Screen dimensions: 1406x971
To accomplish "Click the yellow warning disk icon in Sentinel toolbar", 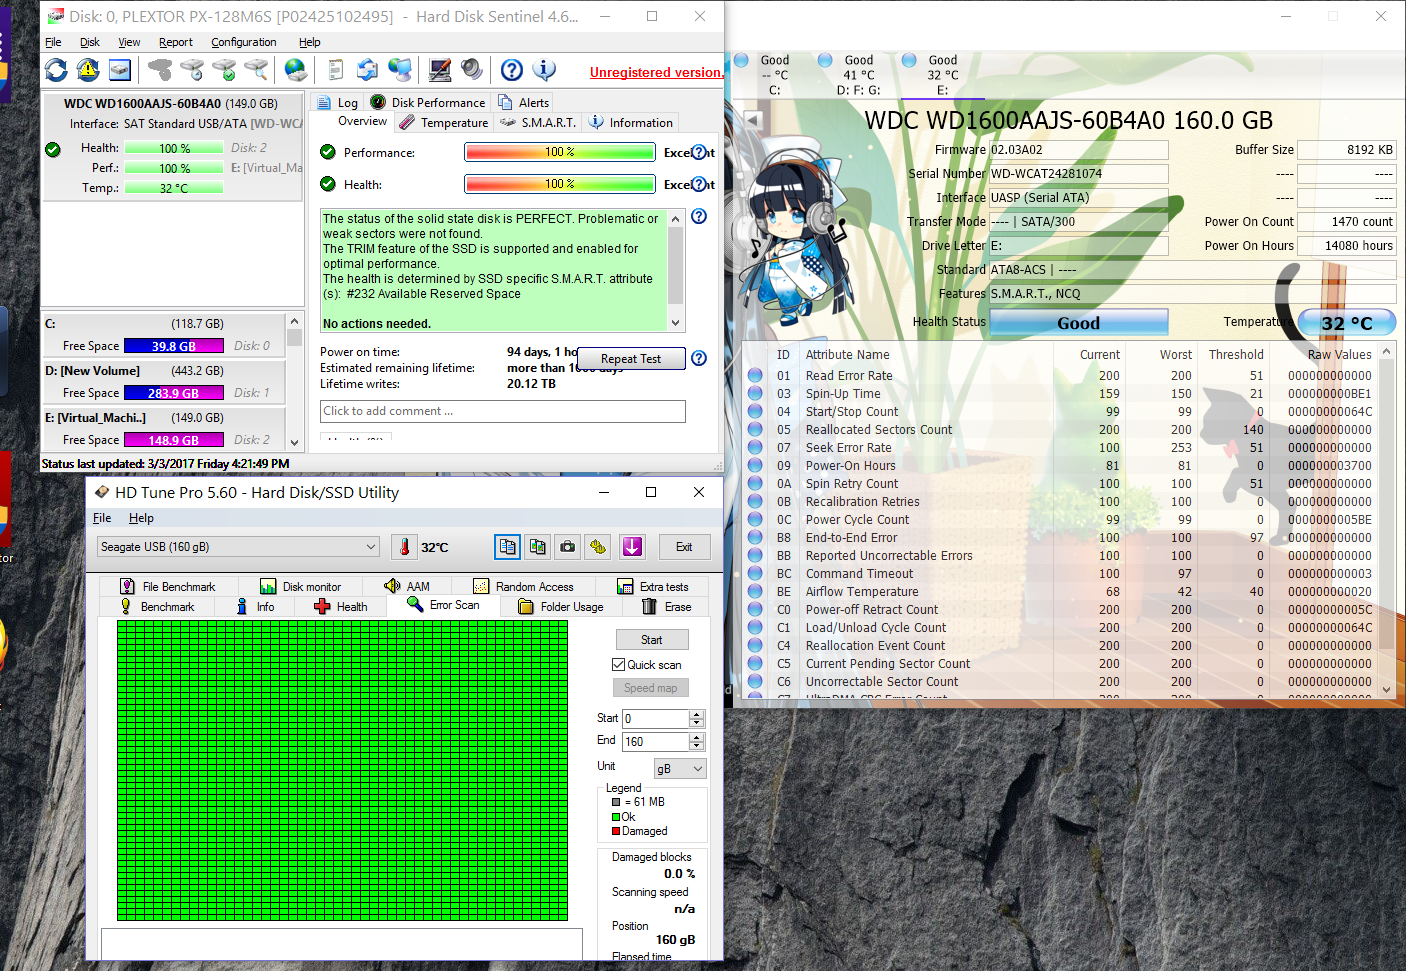I will point(88,70).
